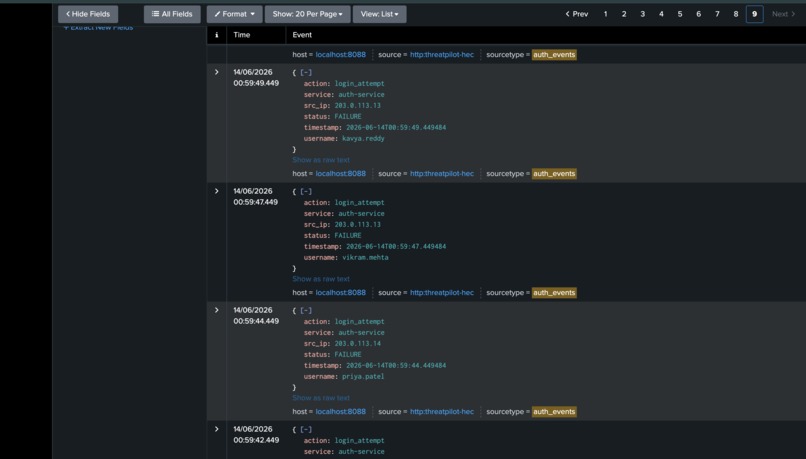Image resolution: width=806 pixels, height=459 pixels.
Task: Click timestamp value 2026-06-14T00:59:47.449484
Action: pyautogui.click(x=396, y=246)
